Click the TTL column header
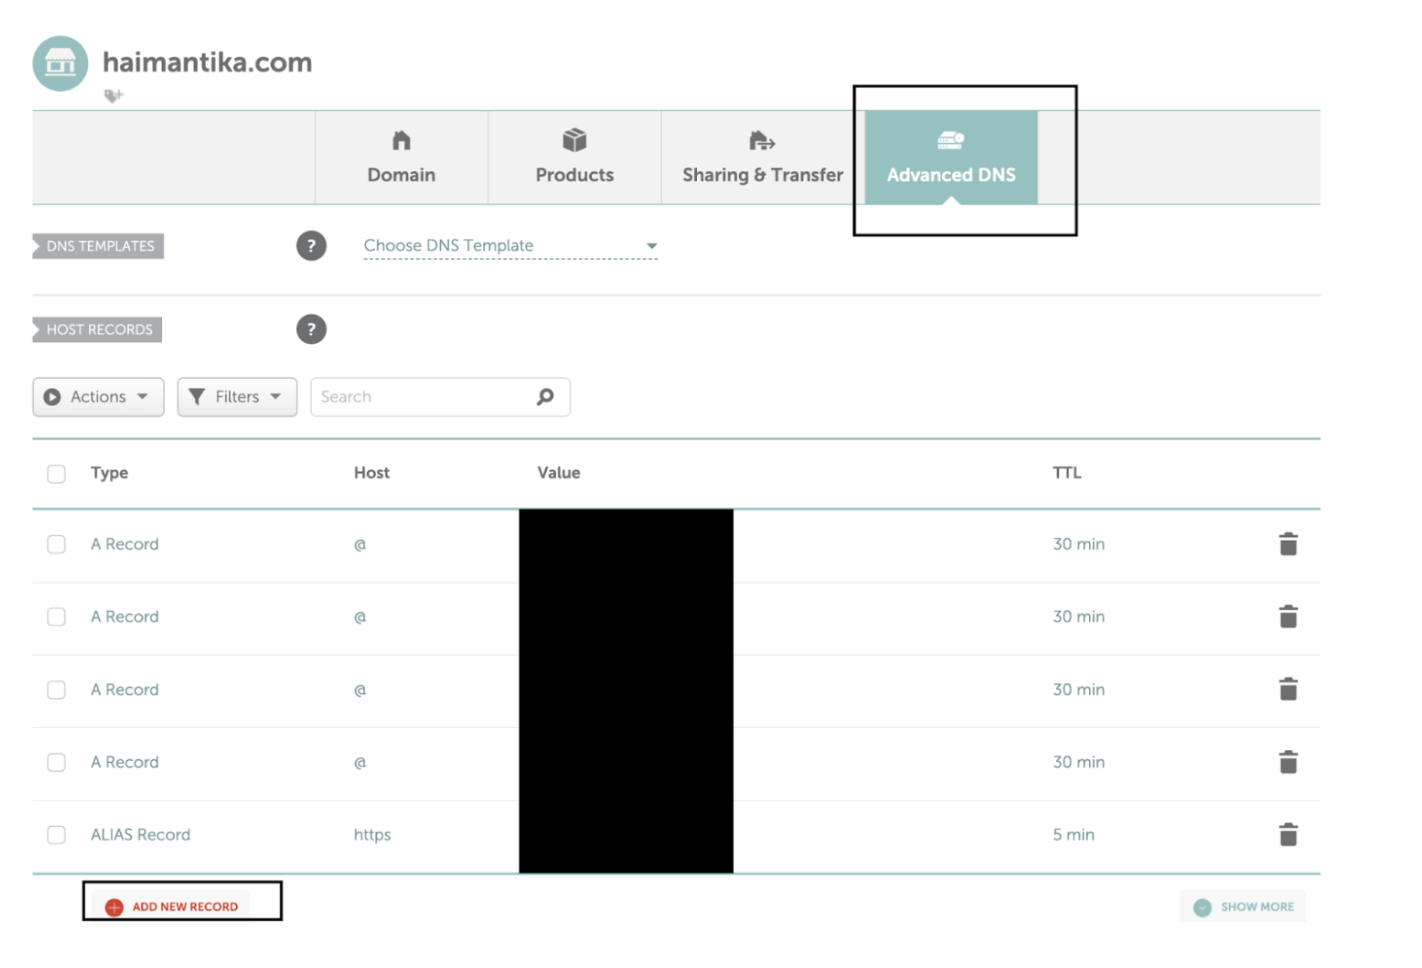The width and height of the screenshot is (1422, 968). (x=1066, y=473)
